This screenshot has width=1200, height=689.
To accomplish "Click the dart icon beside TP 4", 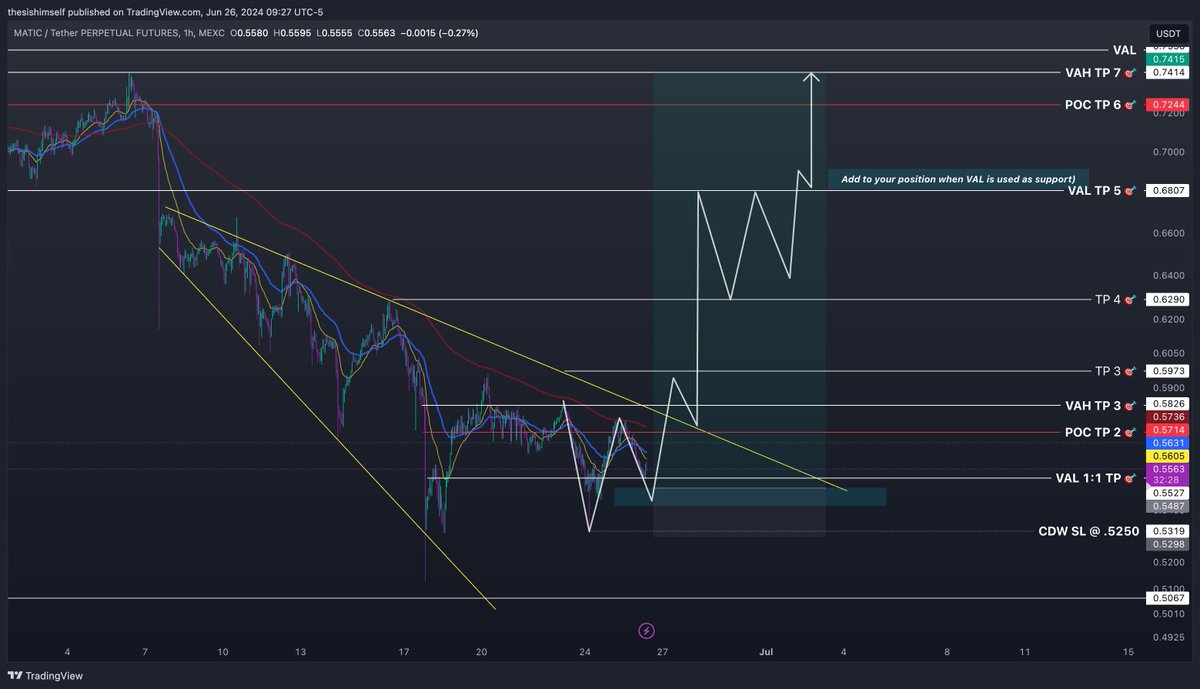I will (x=1130, y=299).
